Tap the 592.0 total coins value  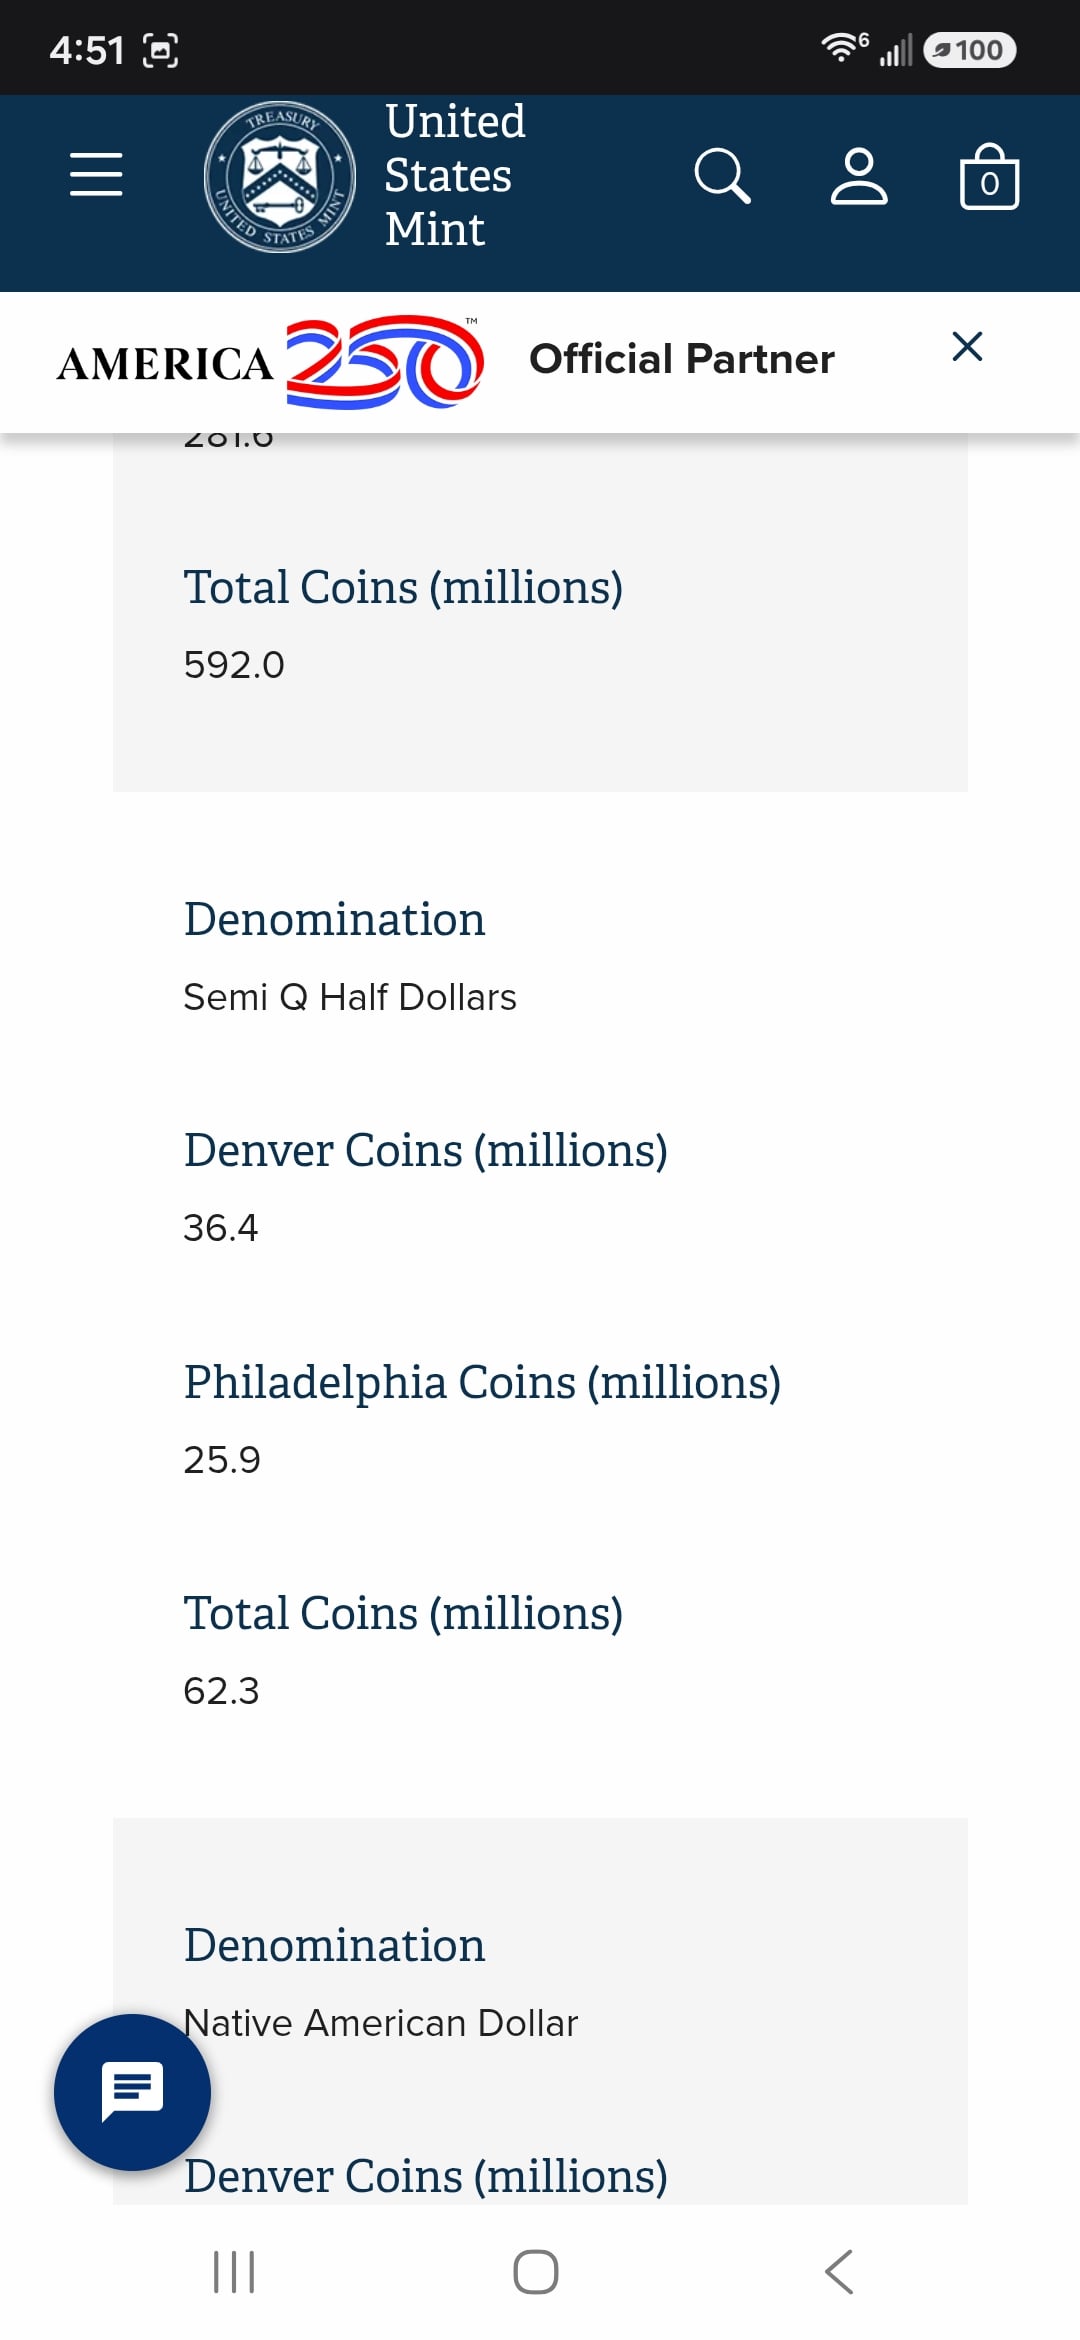[234, 665]
